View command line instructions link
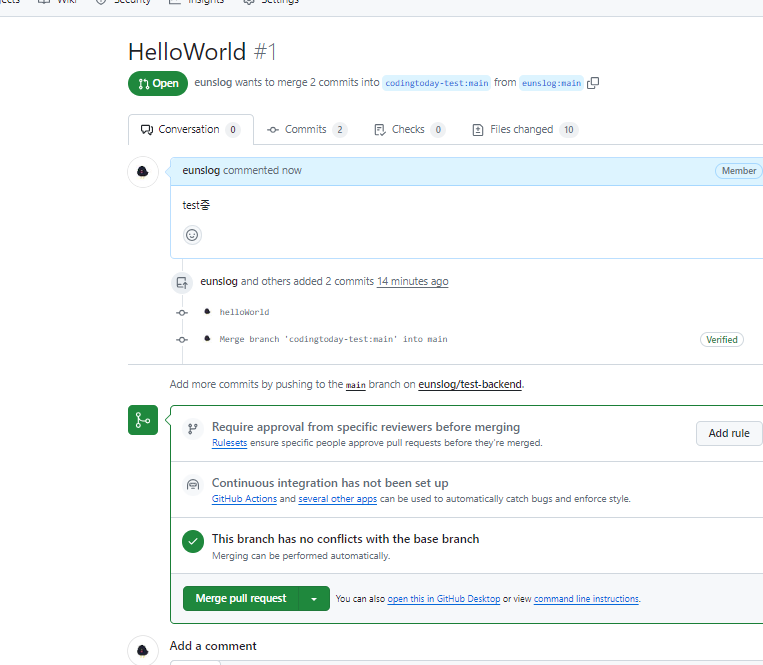Screen dimensions: 763x665 click(586, 599)
